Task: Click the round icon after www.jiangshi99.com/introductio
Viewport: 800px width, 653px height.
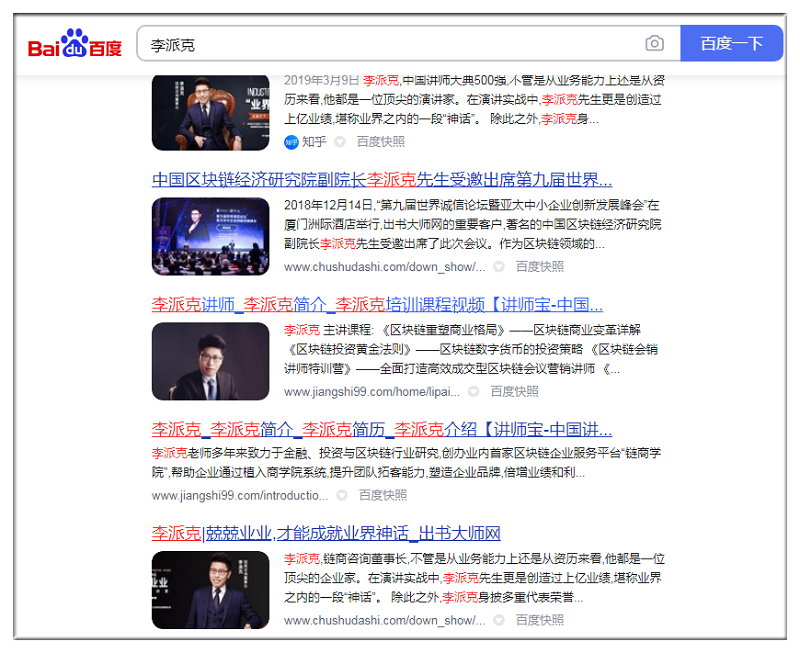Action: [342, 495]
